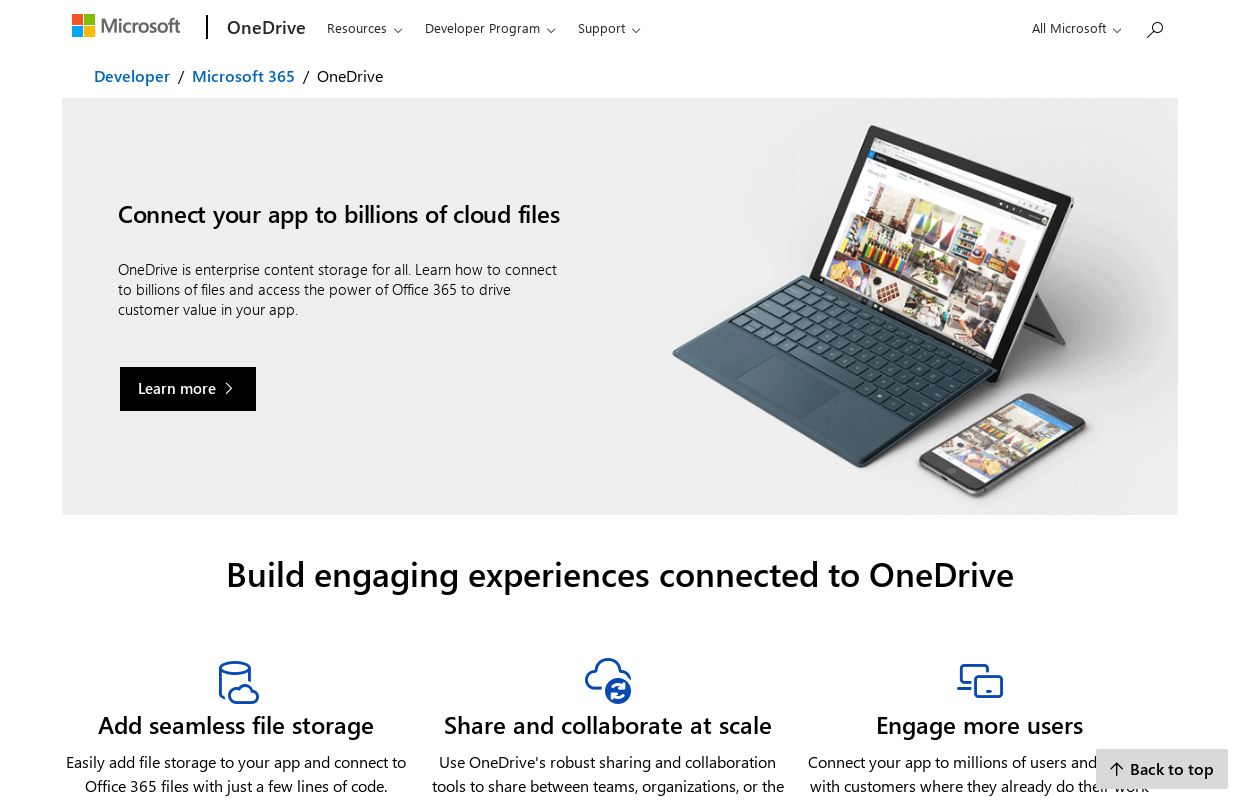
Task: Click the "Build engaging experiences connected to OneDrive" heading
Action: (620, 575)
